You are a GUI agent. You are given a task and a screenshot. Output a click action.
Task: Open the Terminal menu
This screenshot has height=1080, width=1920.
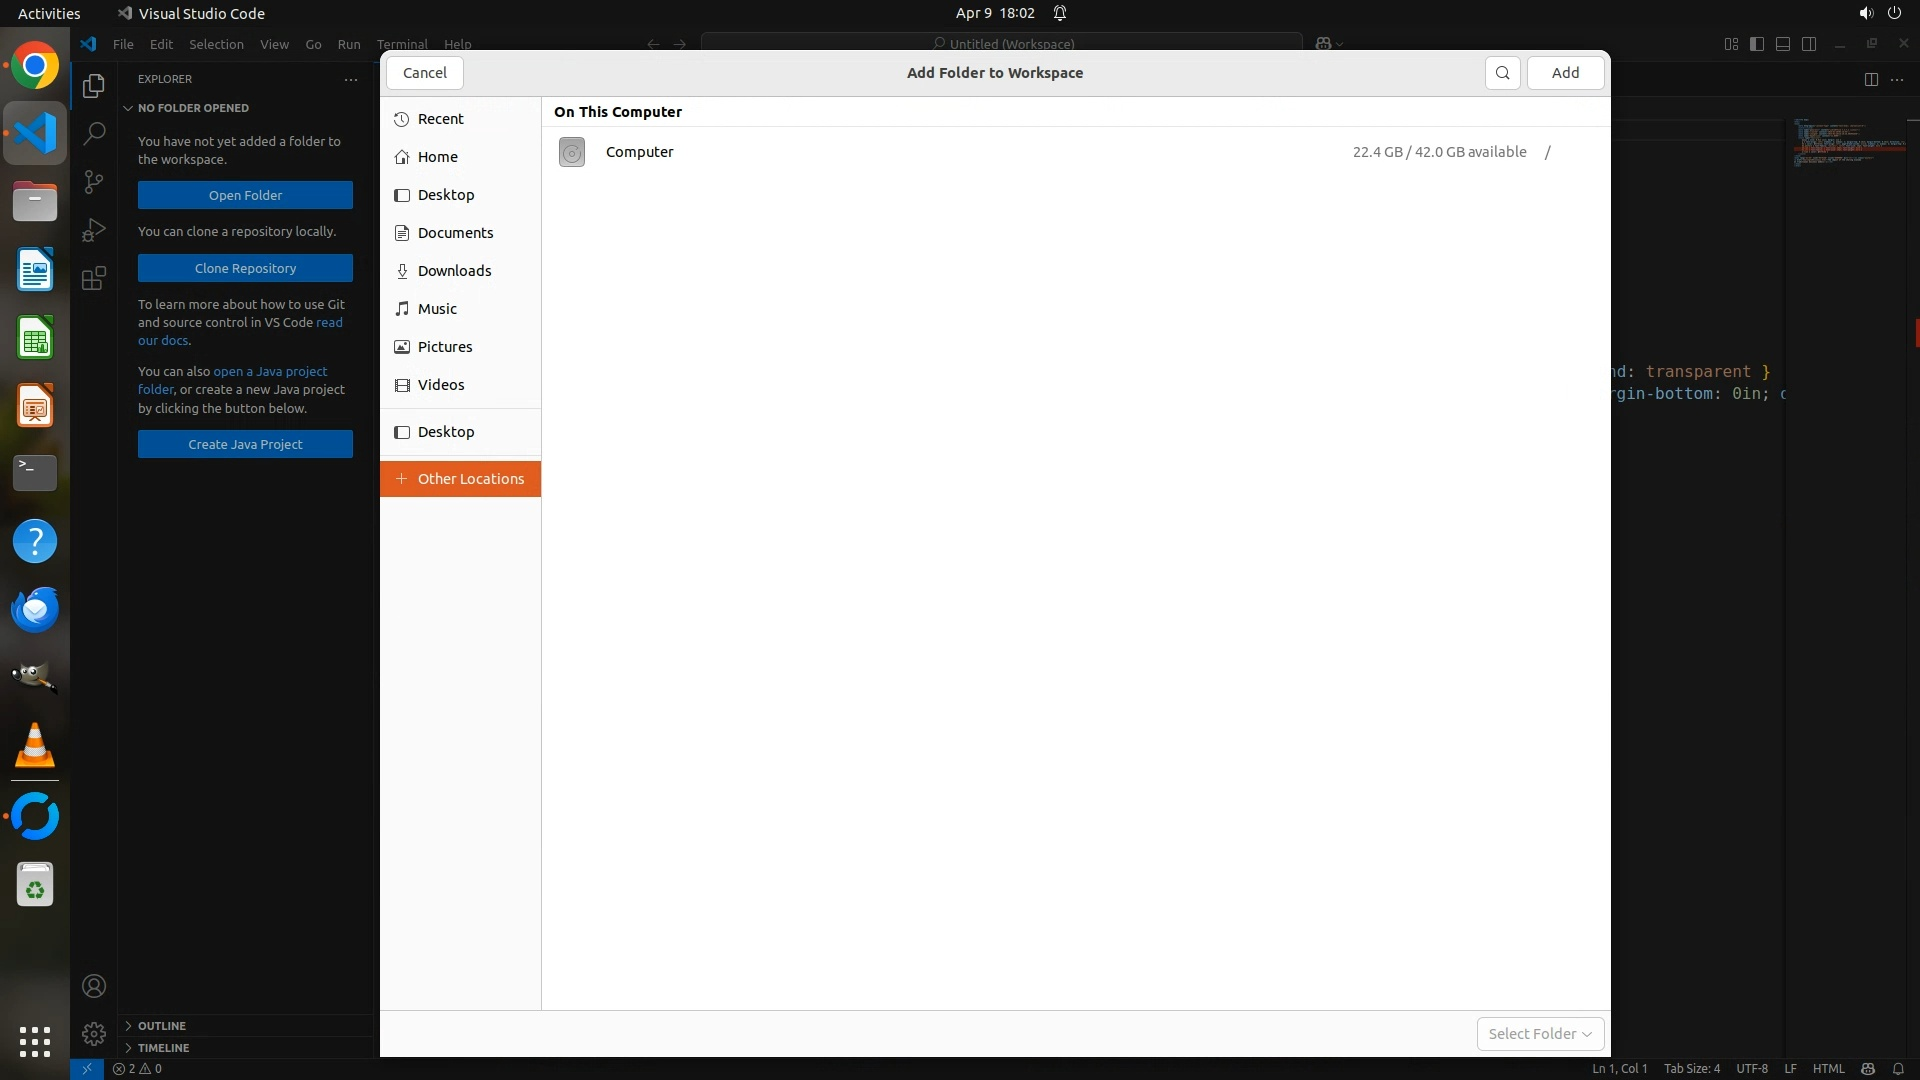[x=402, y=44]
